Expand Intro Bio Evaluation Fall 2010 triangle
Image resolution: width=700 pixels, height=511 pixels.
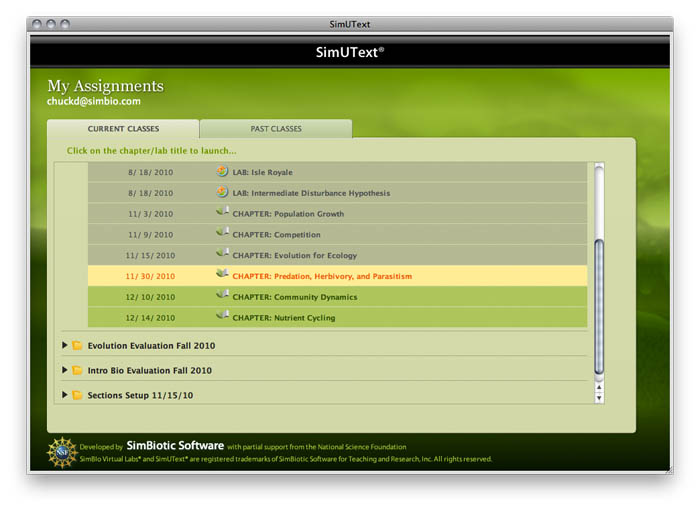(66, 370)
